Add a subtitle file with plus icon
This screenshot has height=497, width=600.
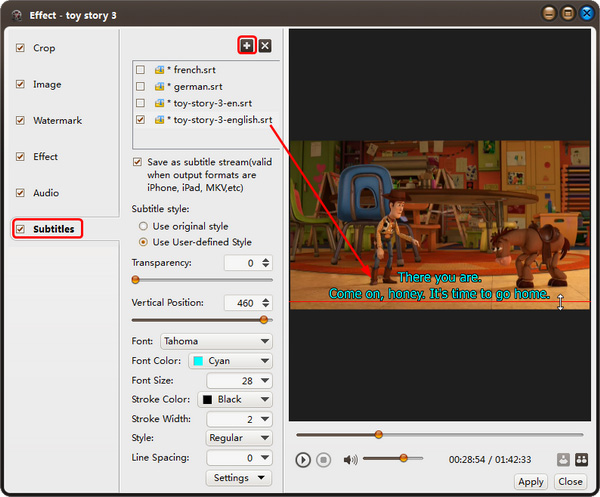point(247,46)
